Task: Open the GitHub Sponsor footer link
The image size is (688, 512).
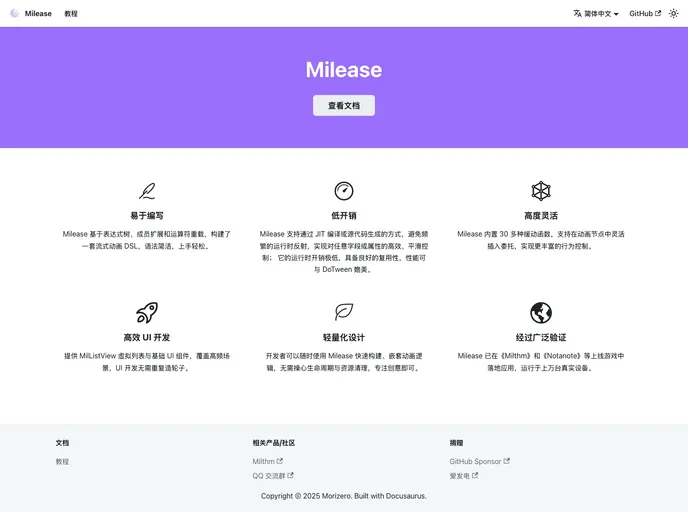Action: 479,461
